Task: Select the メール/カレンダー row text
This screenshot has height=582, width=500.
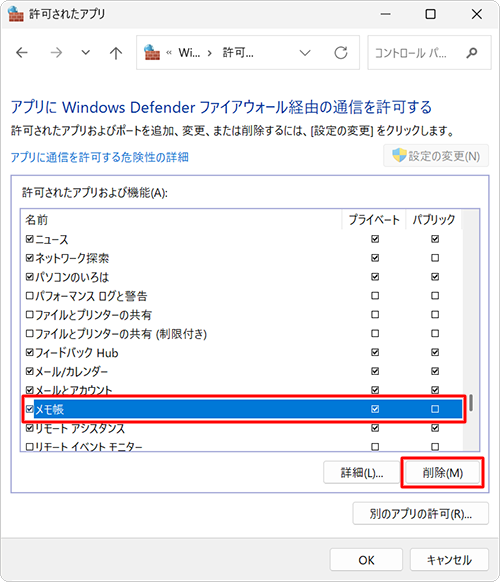Action: pyautogui.click(x=72, y=371)
